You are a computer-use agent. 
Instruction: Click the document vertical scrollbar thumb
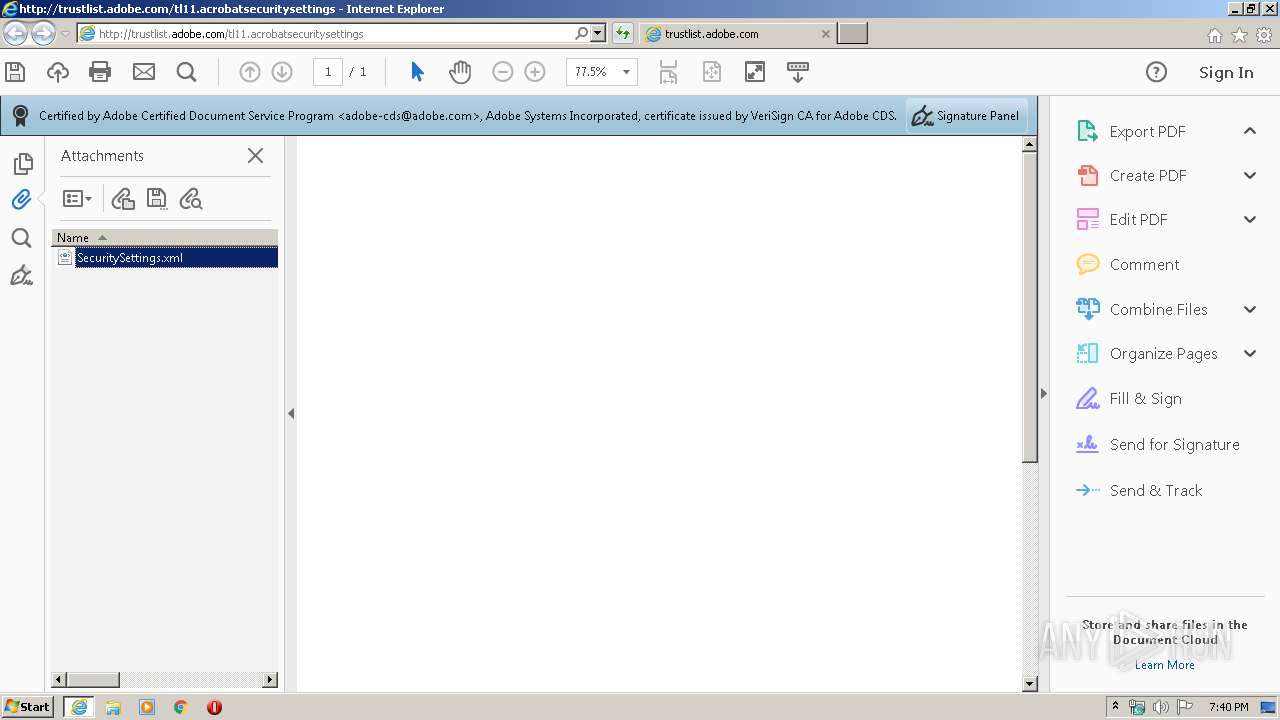(1030, 307)
